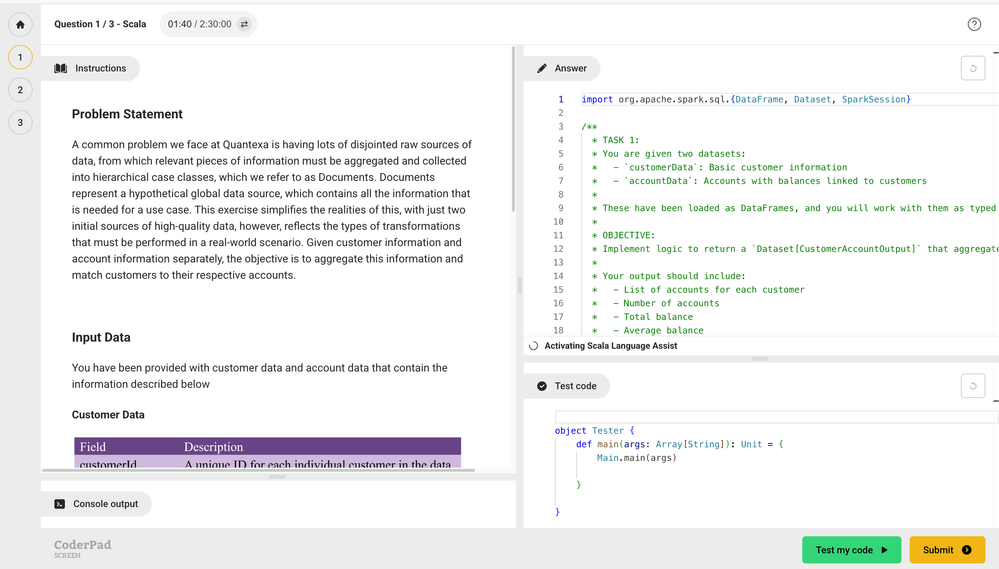The width and height of the screenshot is (999, 569).
Task: Click the divider handle above Console output
Action: (278, 477)
